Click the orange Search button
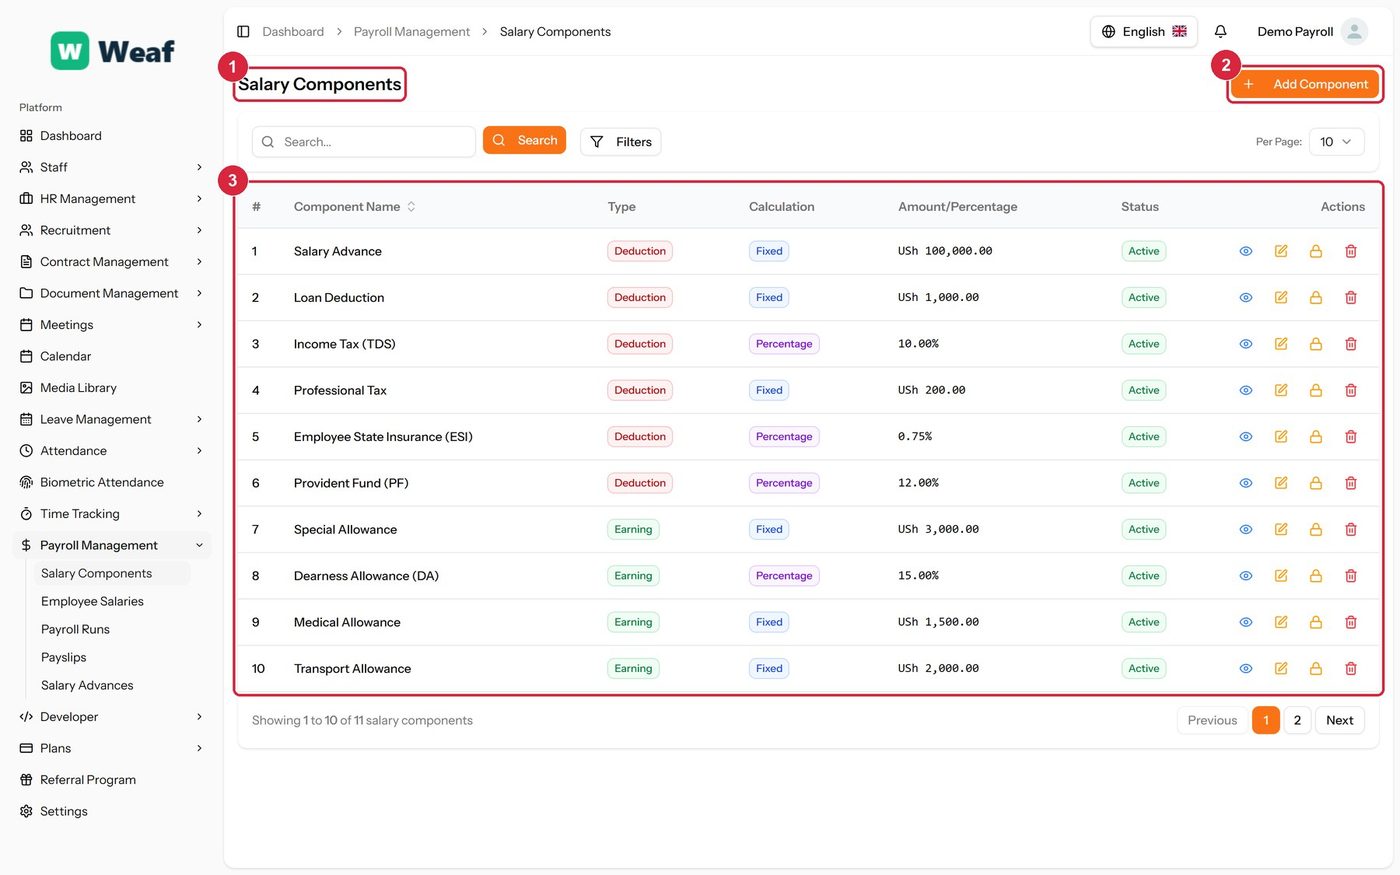Image resolution: width=1400 pixels, height=875 pixels. pyautogui.click(x=524, y=141)
